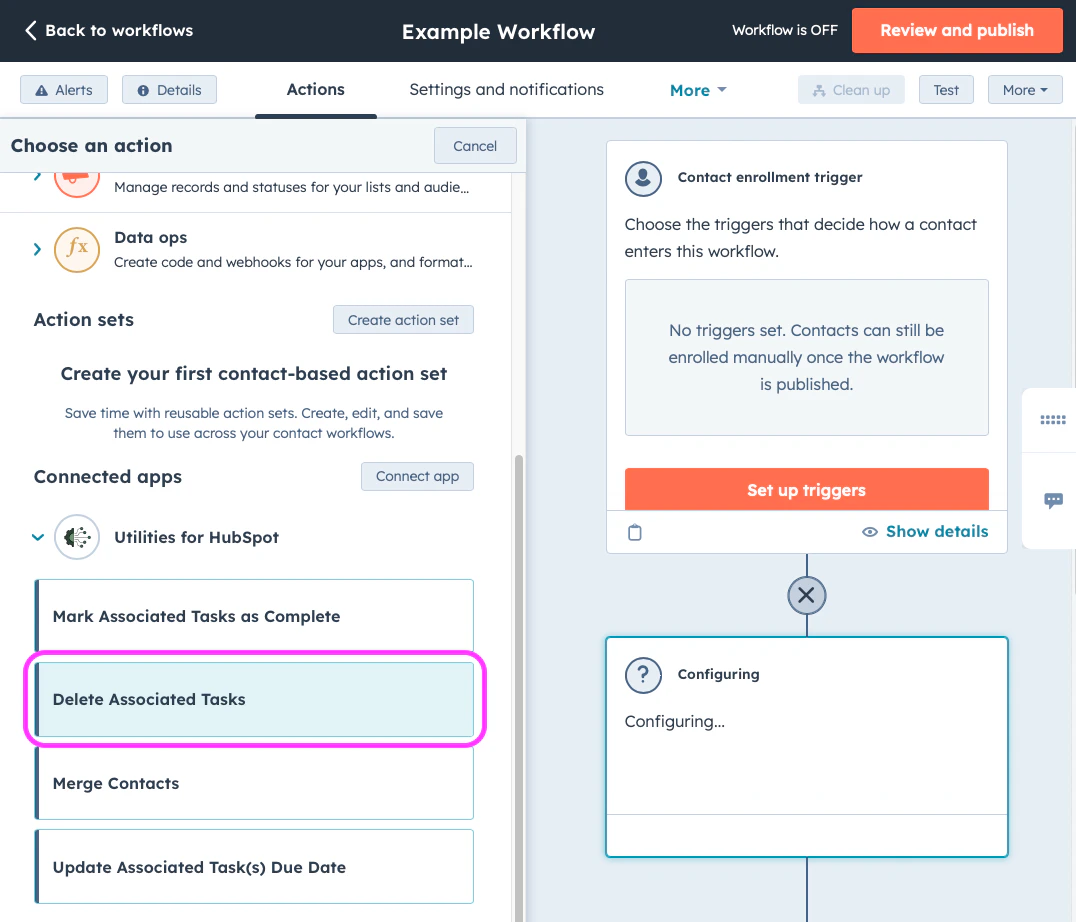
Task: Click the contact enrollment trigger person icon
Action: click(x=643, y=179)
